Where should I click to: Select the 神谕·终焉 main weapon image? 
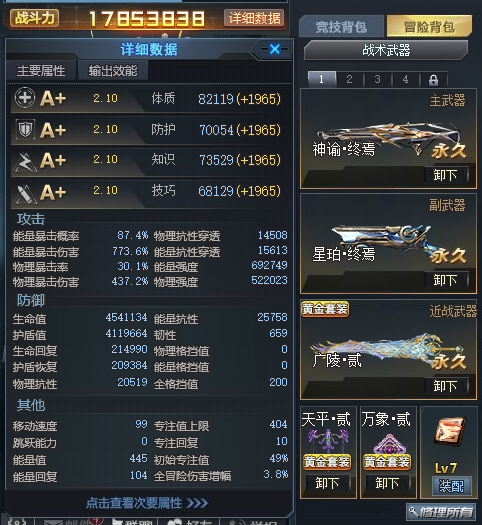[388, 139]
